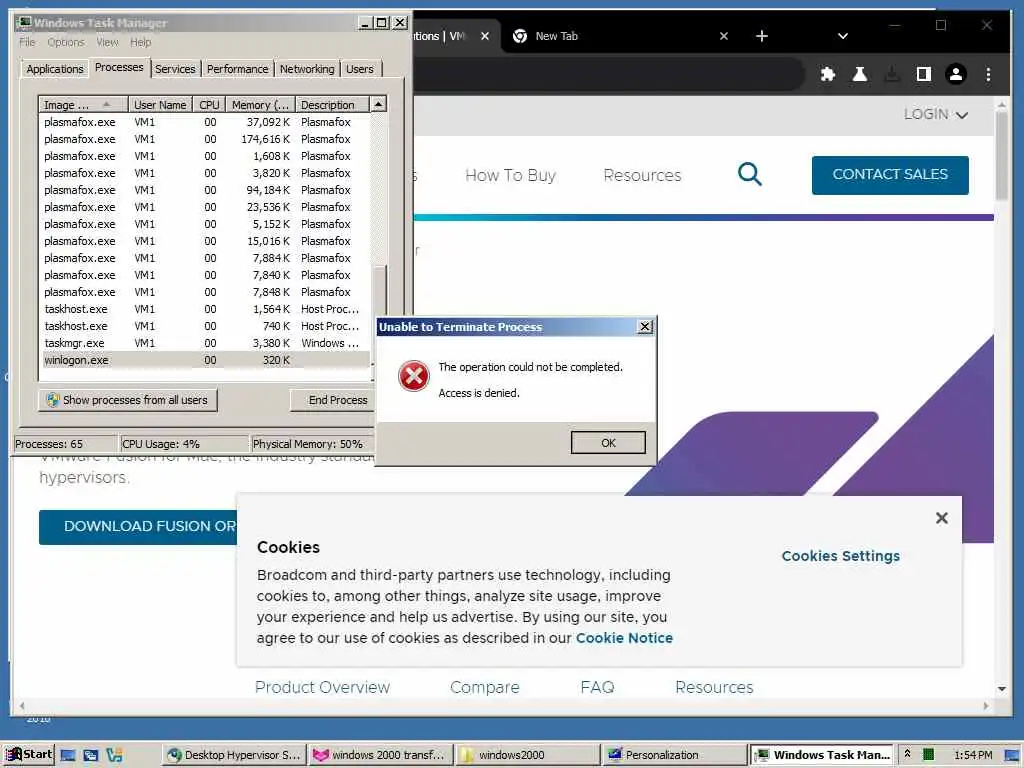
Task: Expand the LOGIN dropdown on the webpage
Action: (x=935, y=114)
